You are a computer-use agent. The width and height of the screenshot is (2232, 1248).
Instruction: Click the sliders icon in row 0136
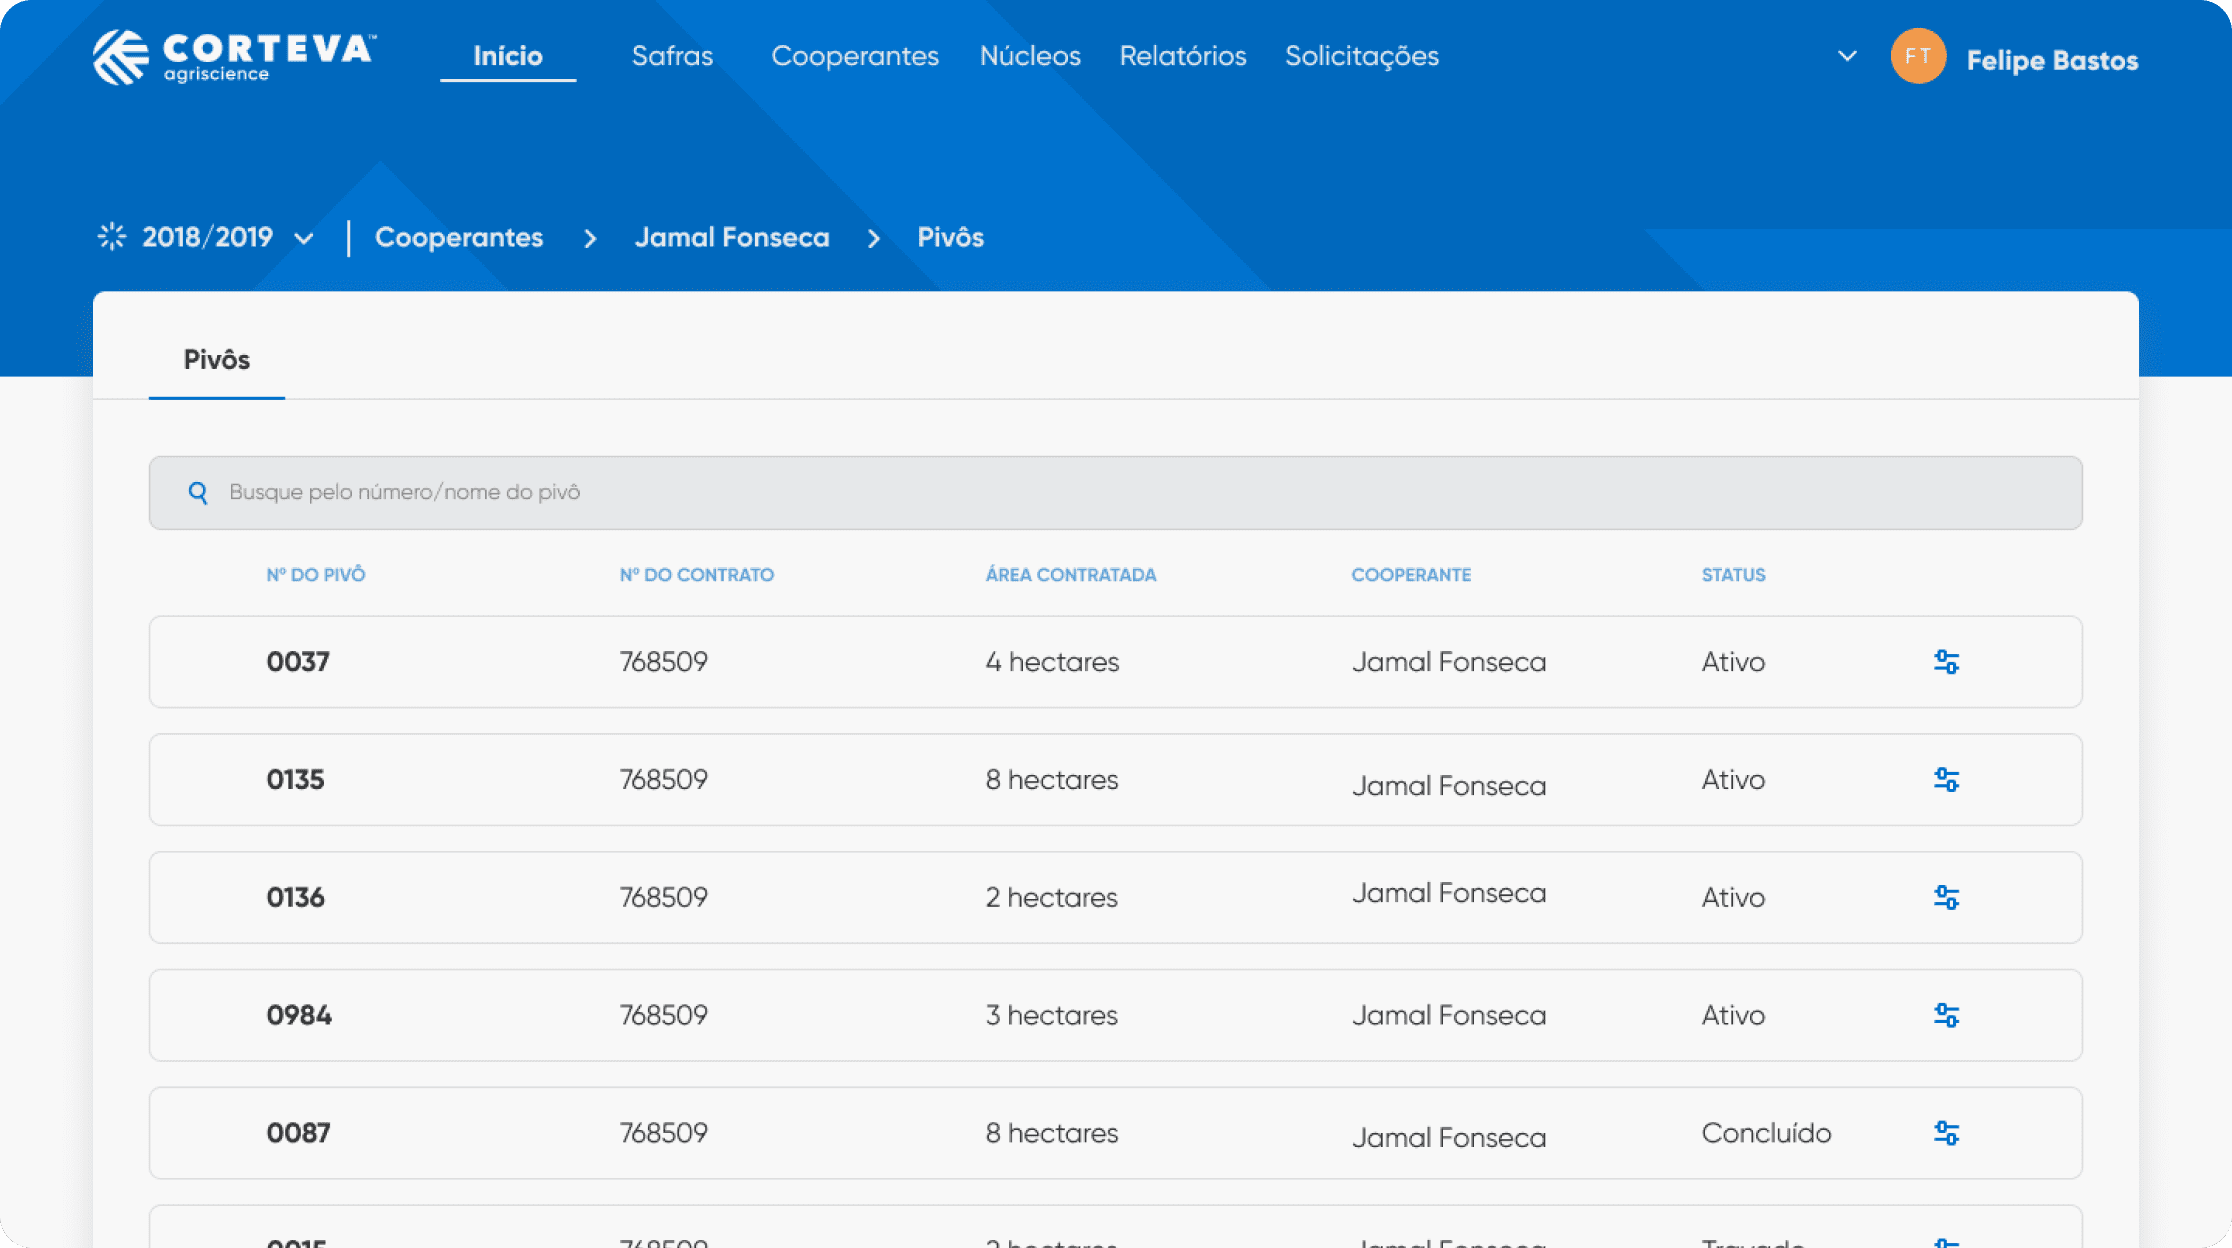(1946, 898)
